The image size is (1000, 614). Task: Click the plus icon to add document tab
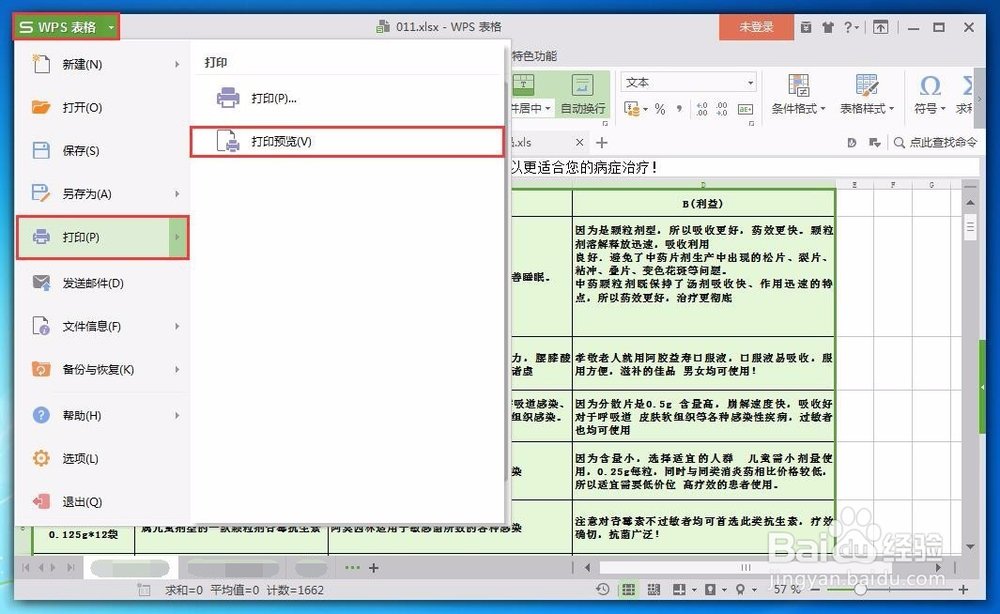point(601,142)
